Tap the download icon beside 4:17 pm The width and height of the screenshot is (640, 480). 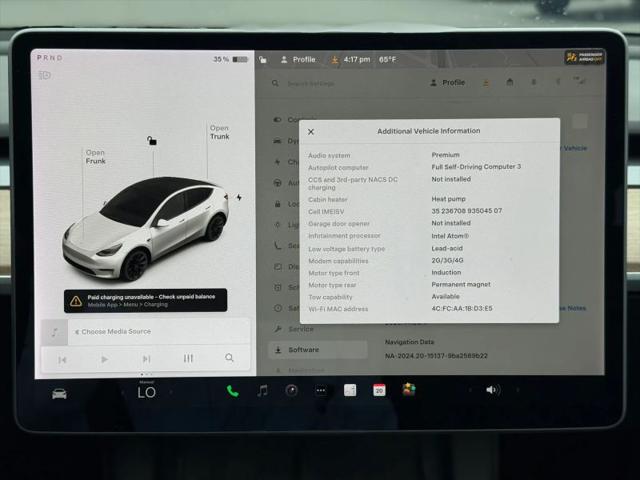coord(334,60)
